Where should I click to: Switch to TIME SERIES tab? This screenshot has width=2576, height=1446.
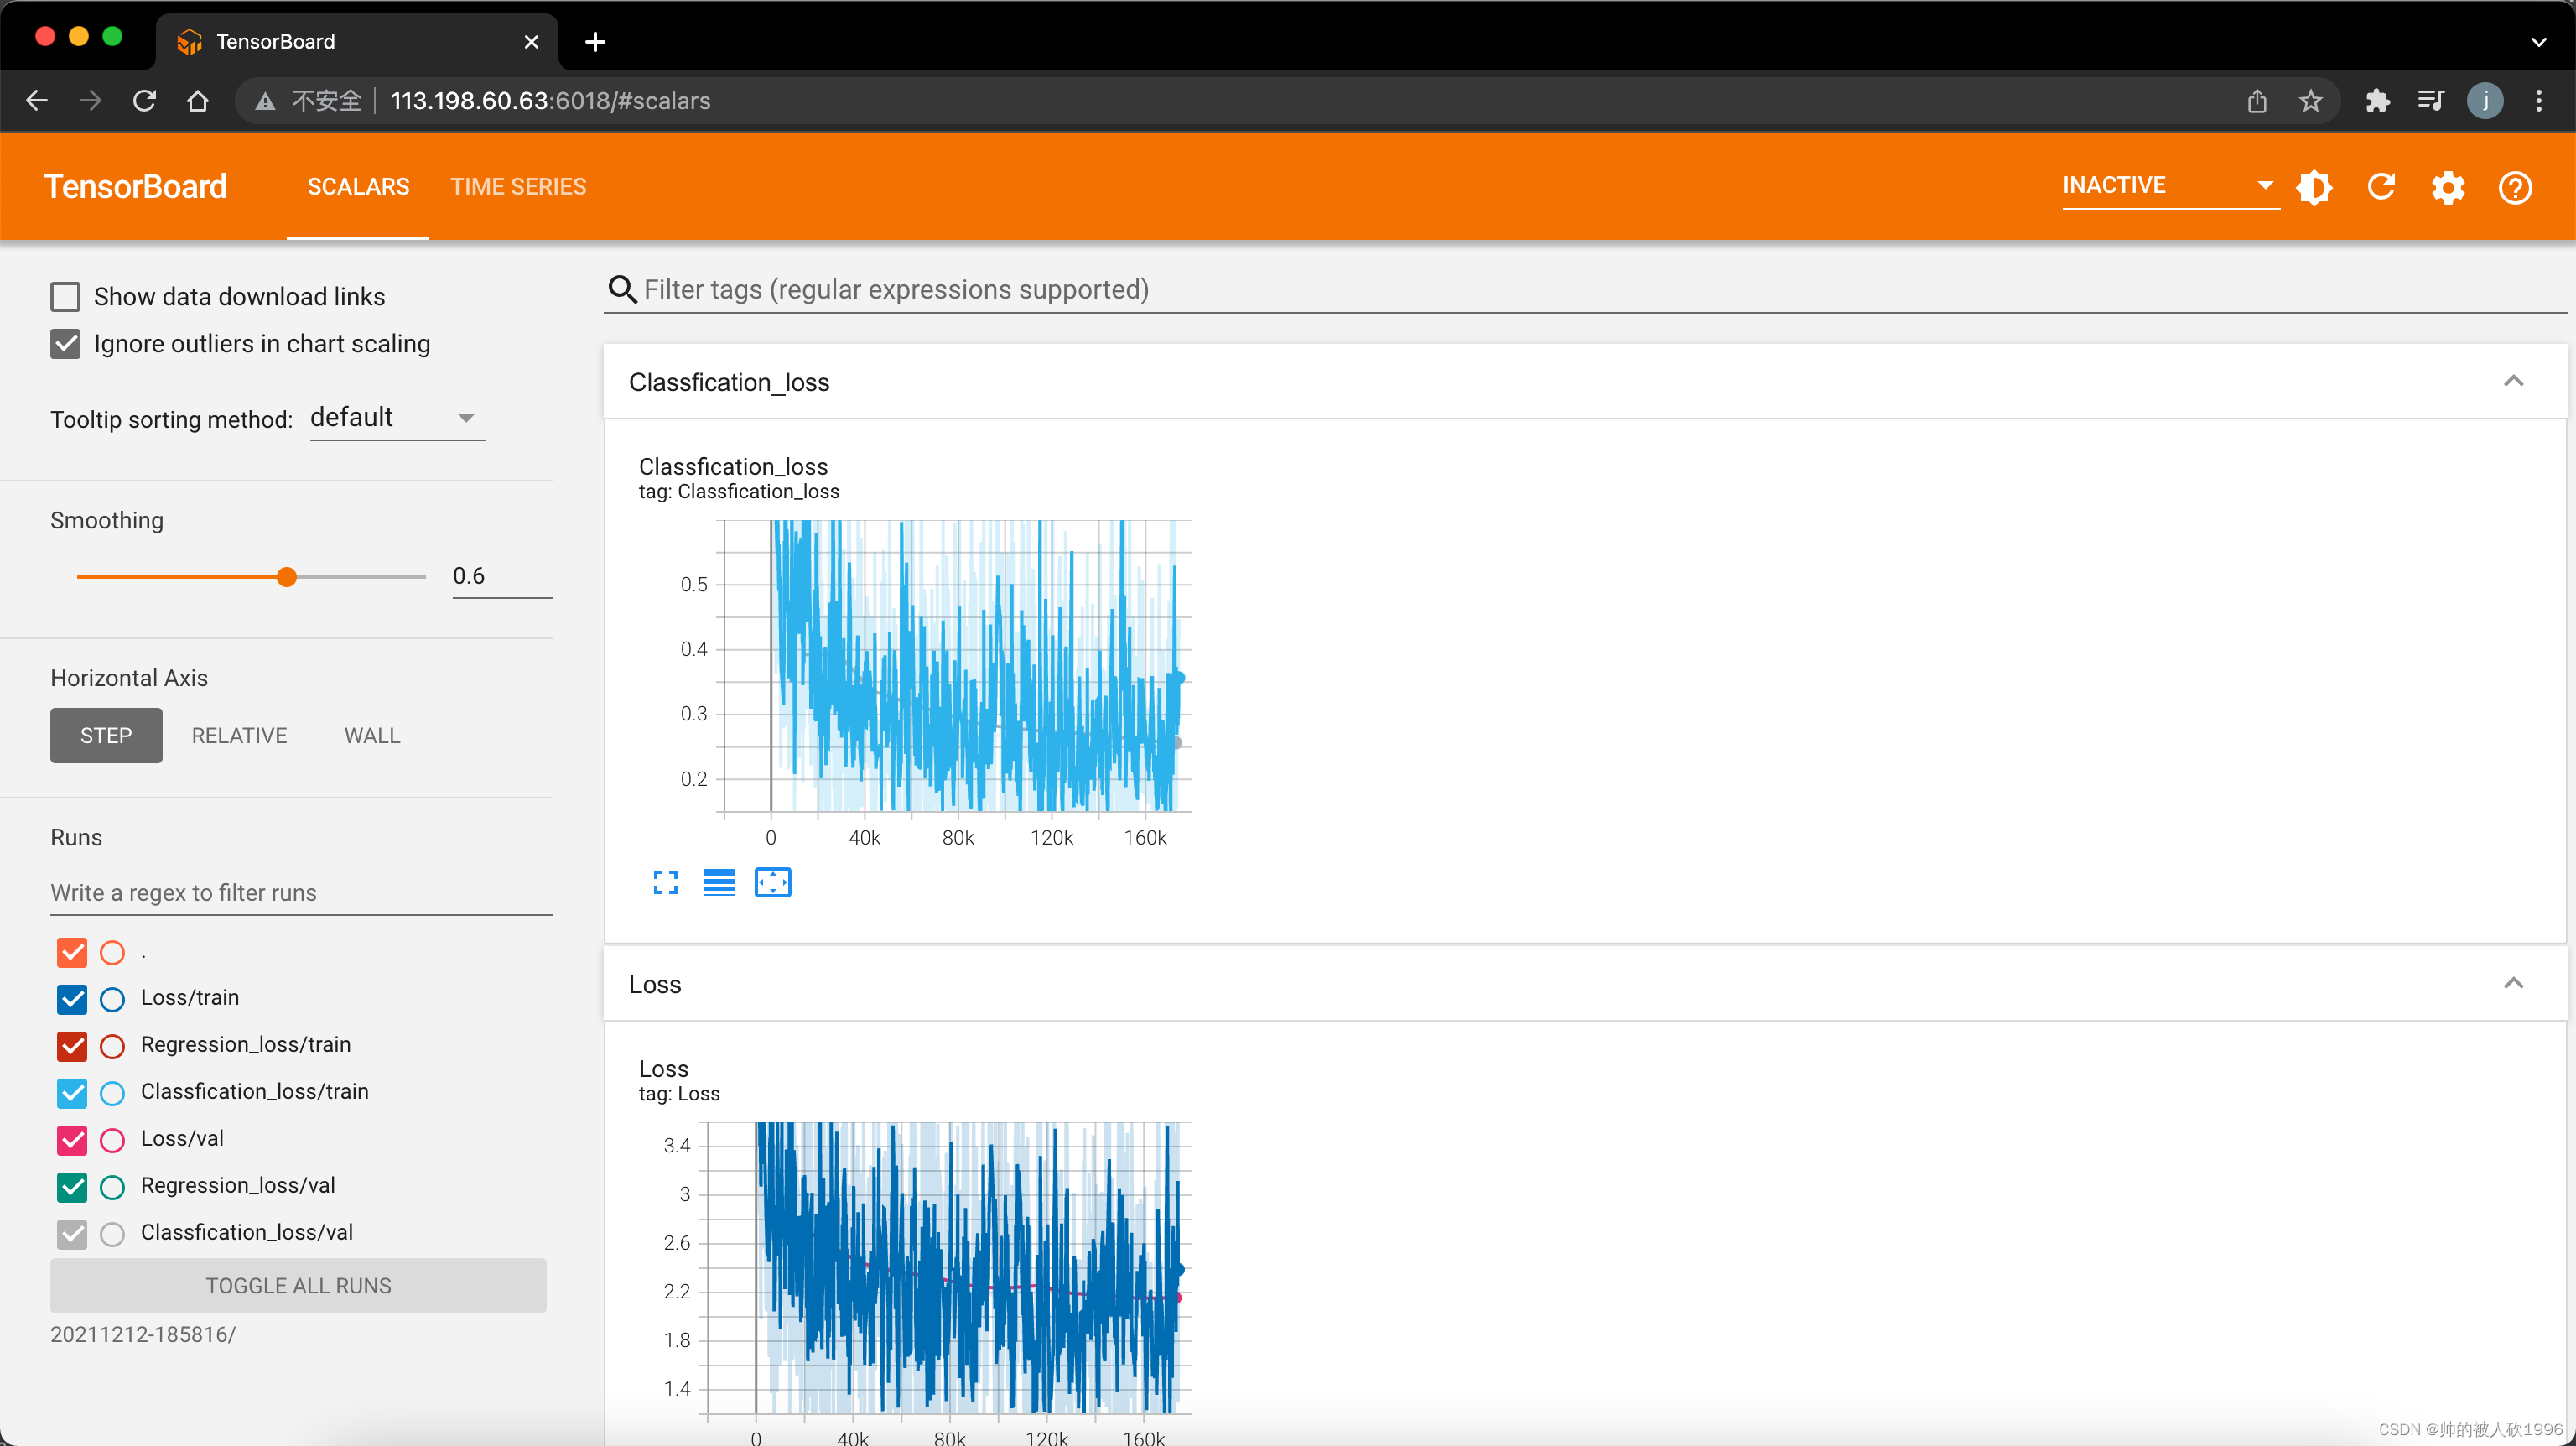point(517,184)
